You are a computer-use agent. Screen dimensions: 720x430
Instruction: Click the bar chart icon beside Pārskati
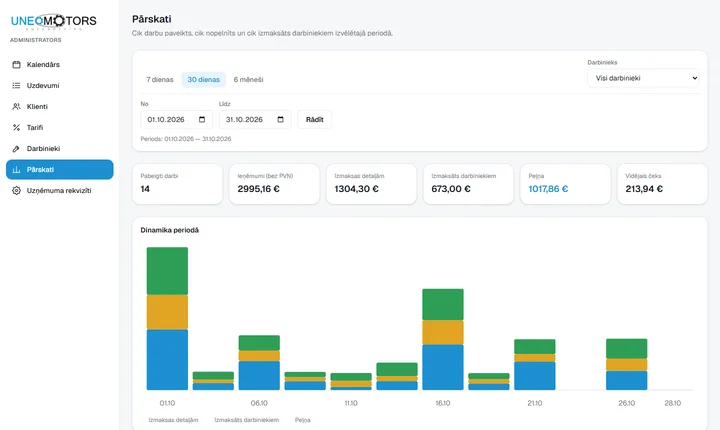pyautogui.click(x=17, y=170)
